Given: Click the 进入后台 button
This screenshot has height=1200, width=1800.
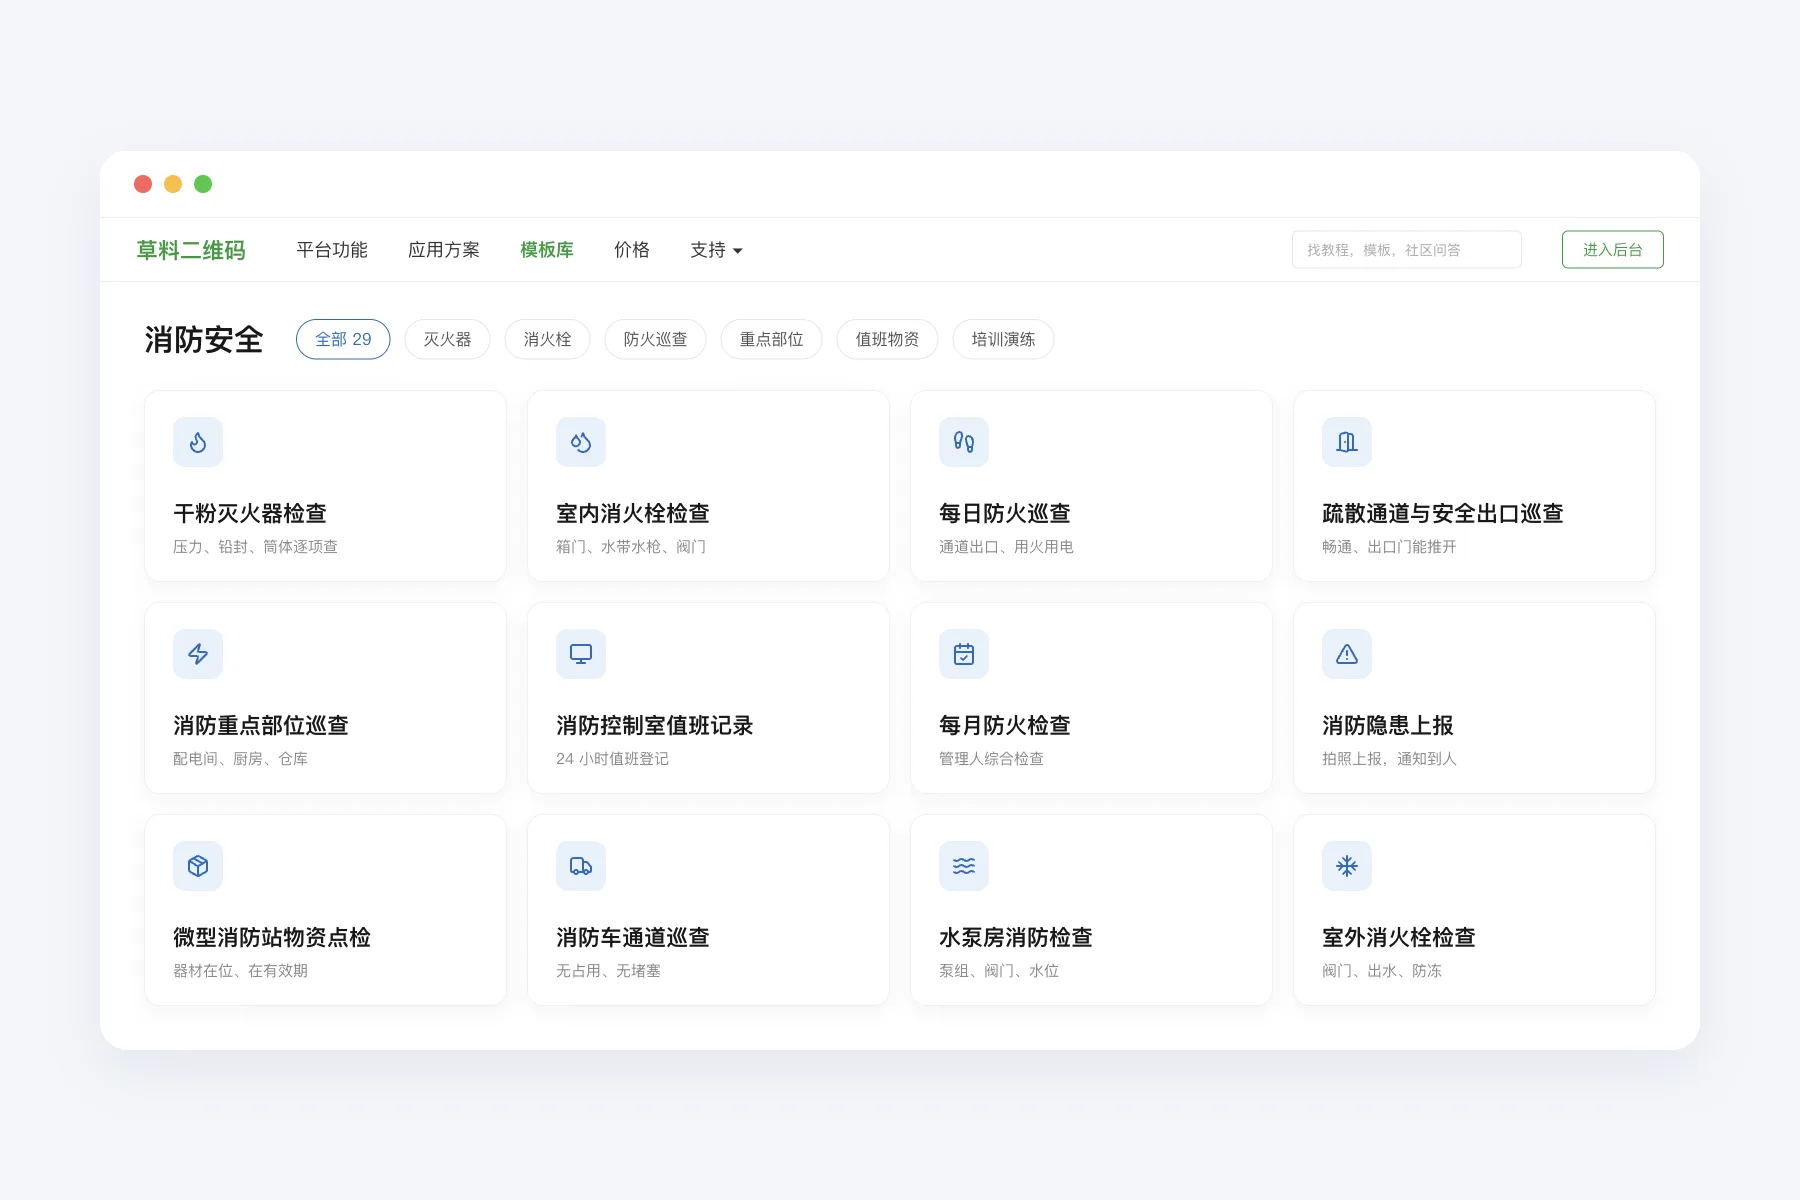Looking at the screenshot, I should tap(1612, 250).
